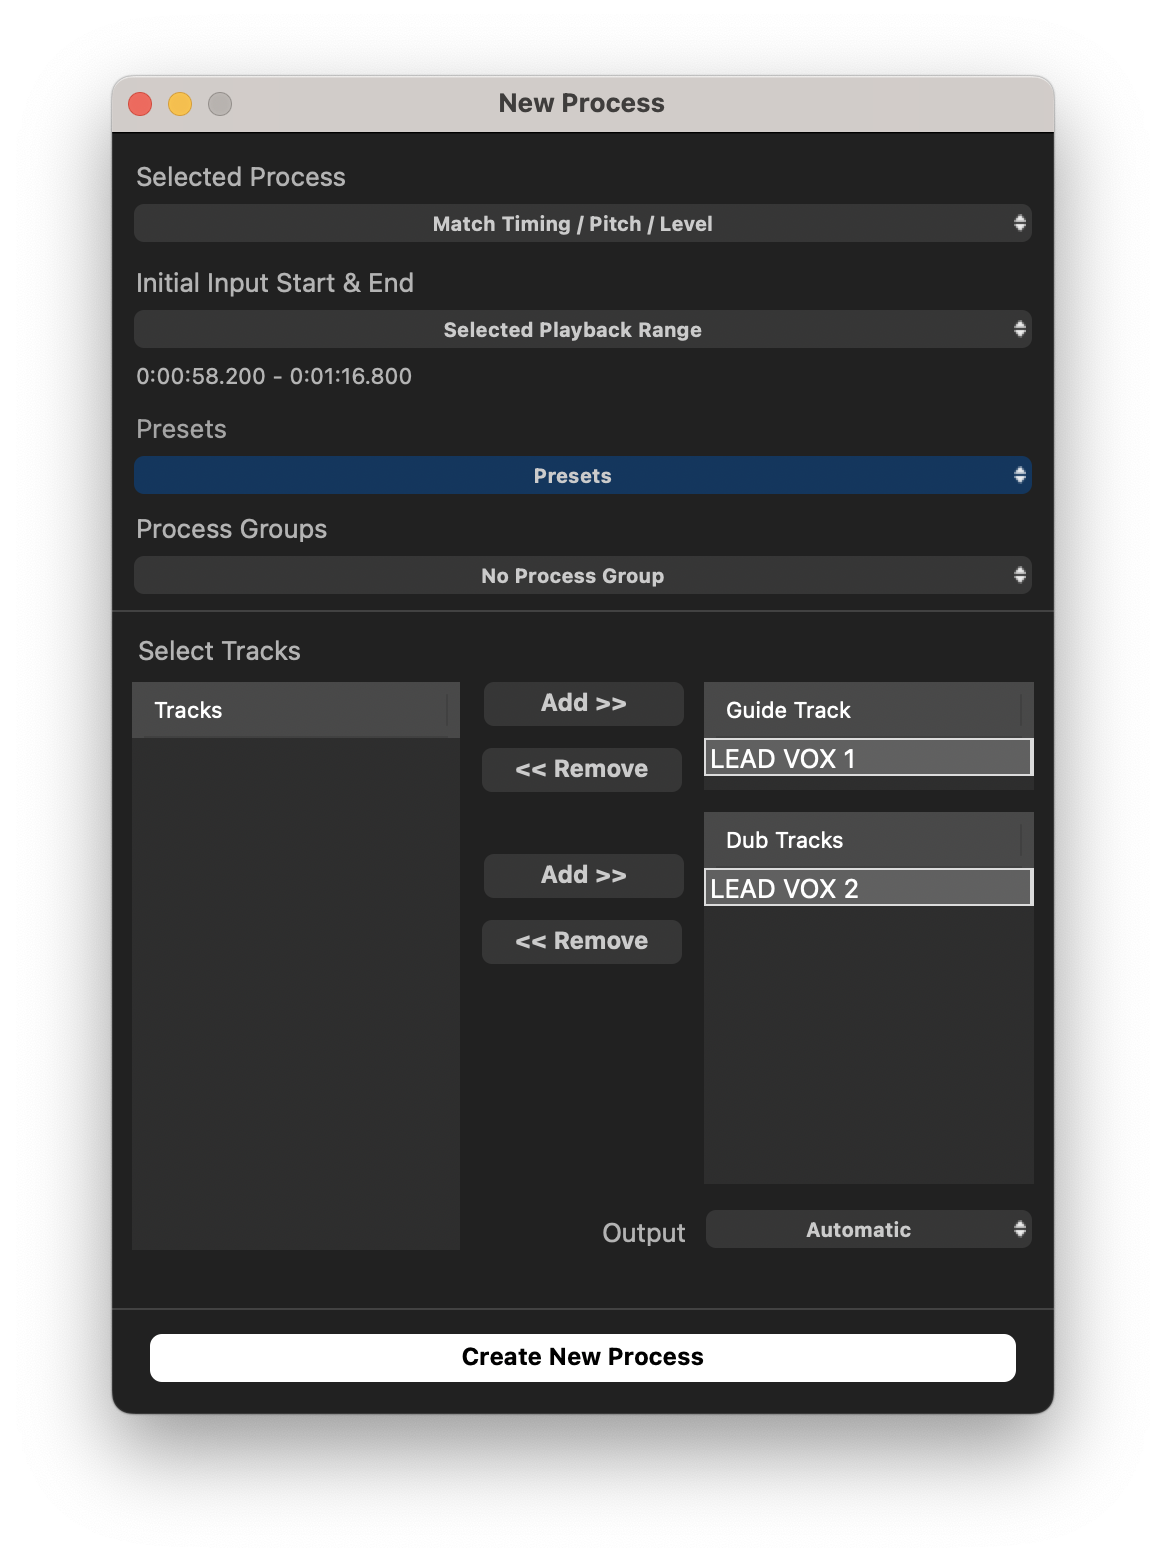Close the New Process window

tap(140, 104)
